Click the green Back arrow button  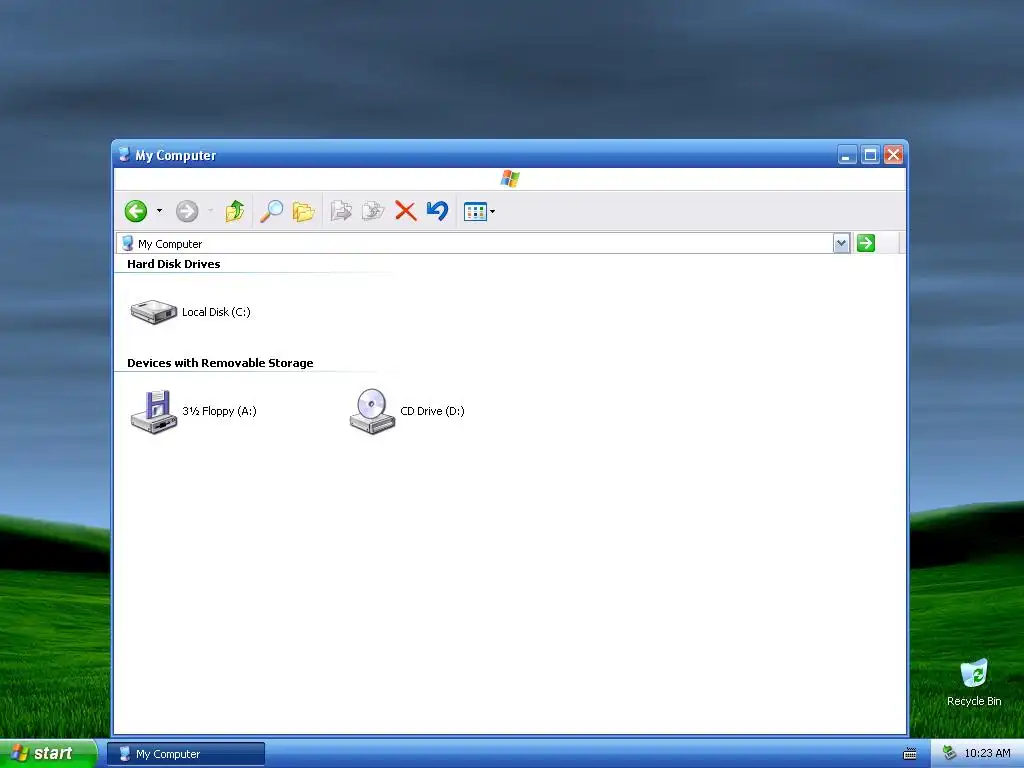136,211
